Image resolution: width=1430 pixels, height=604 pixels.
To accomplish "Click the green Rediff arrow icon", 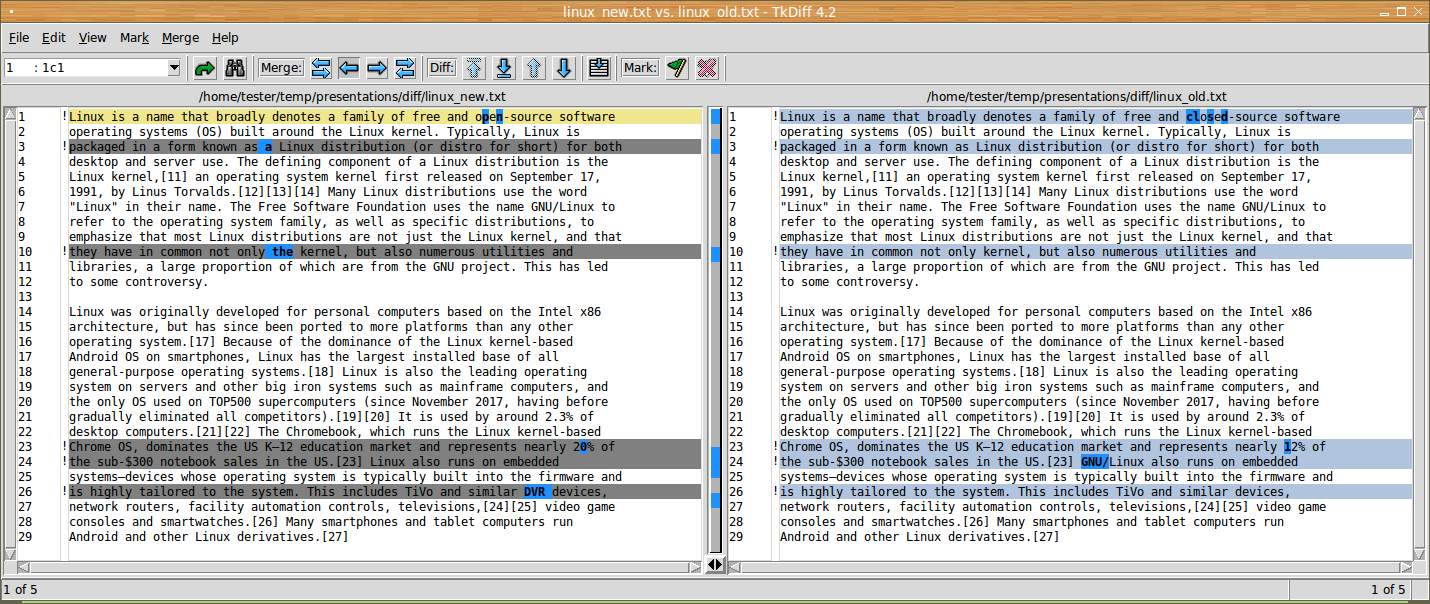I will pyautogui.click(x=205, y=68).
